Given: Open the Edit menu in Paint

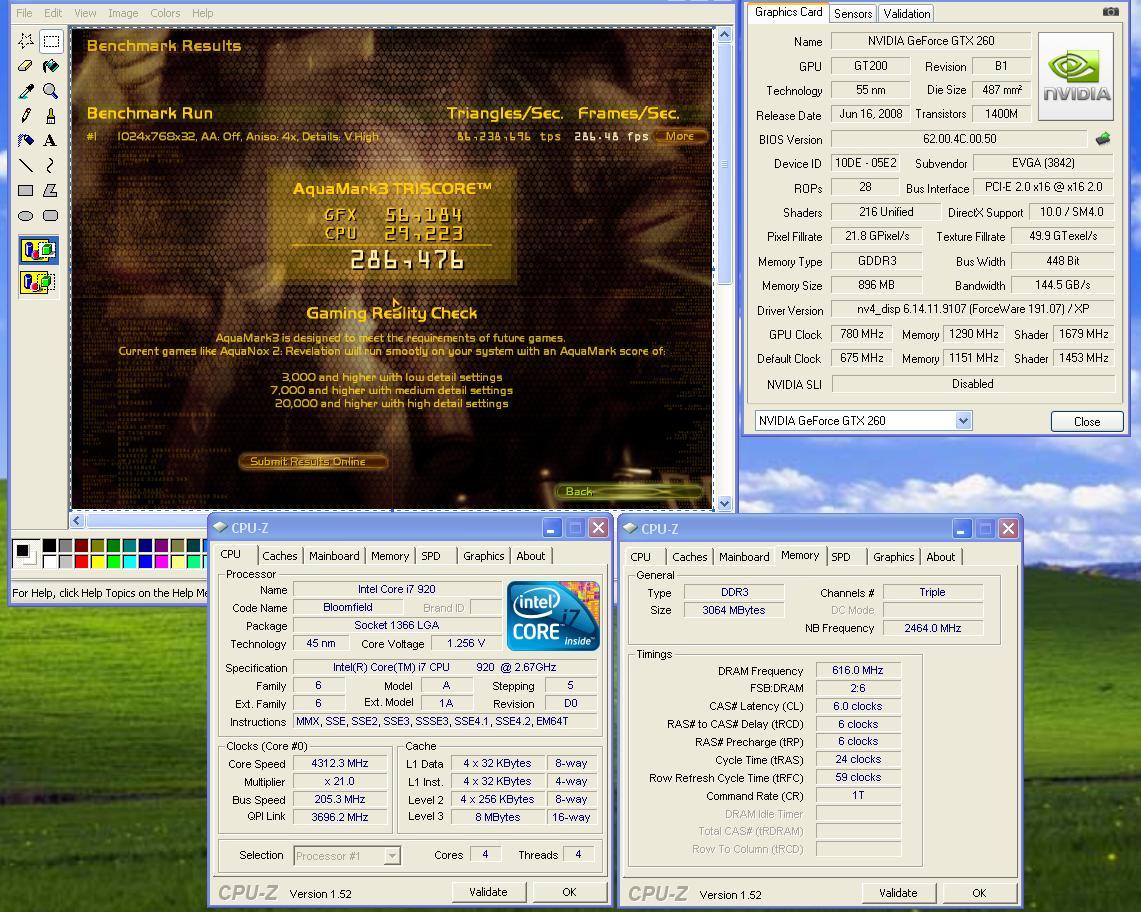Looking at the screenshot, I should click(53, 13).
